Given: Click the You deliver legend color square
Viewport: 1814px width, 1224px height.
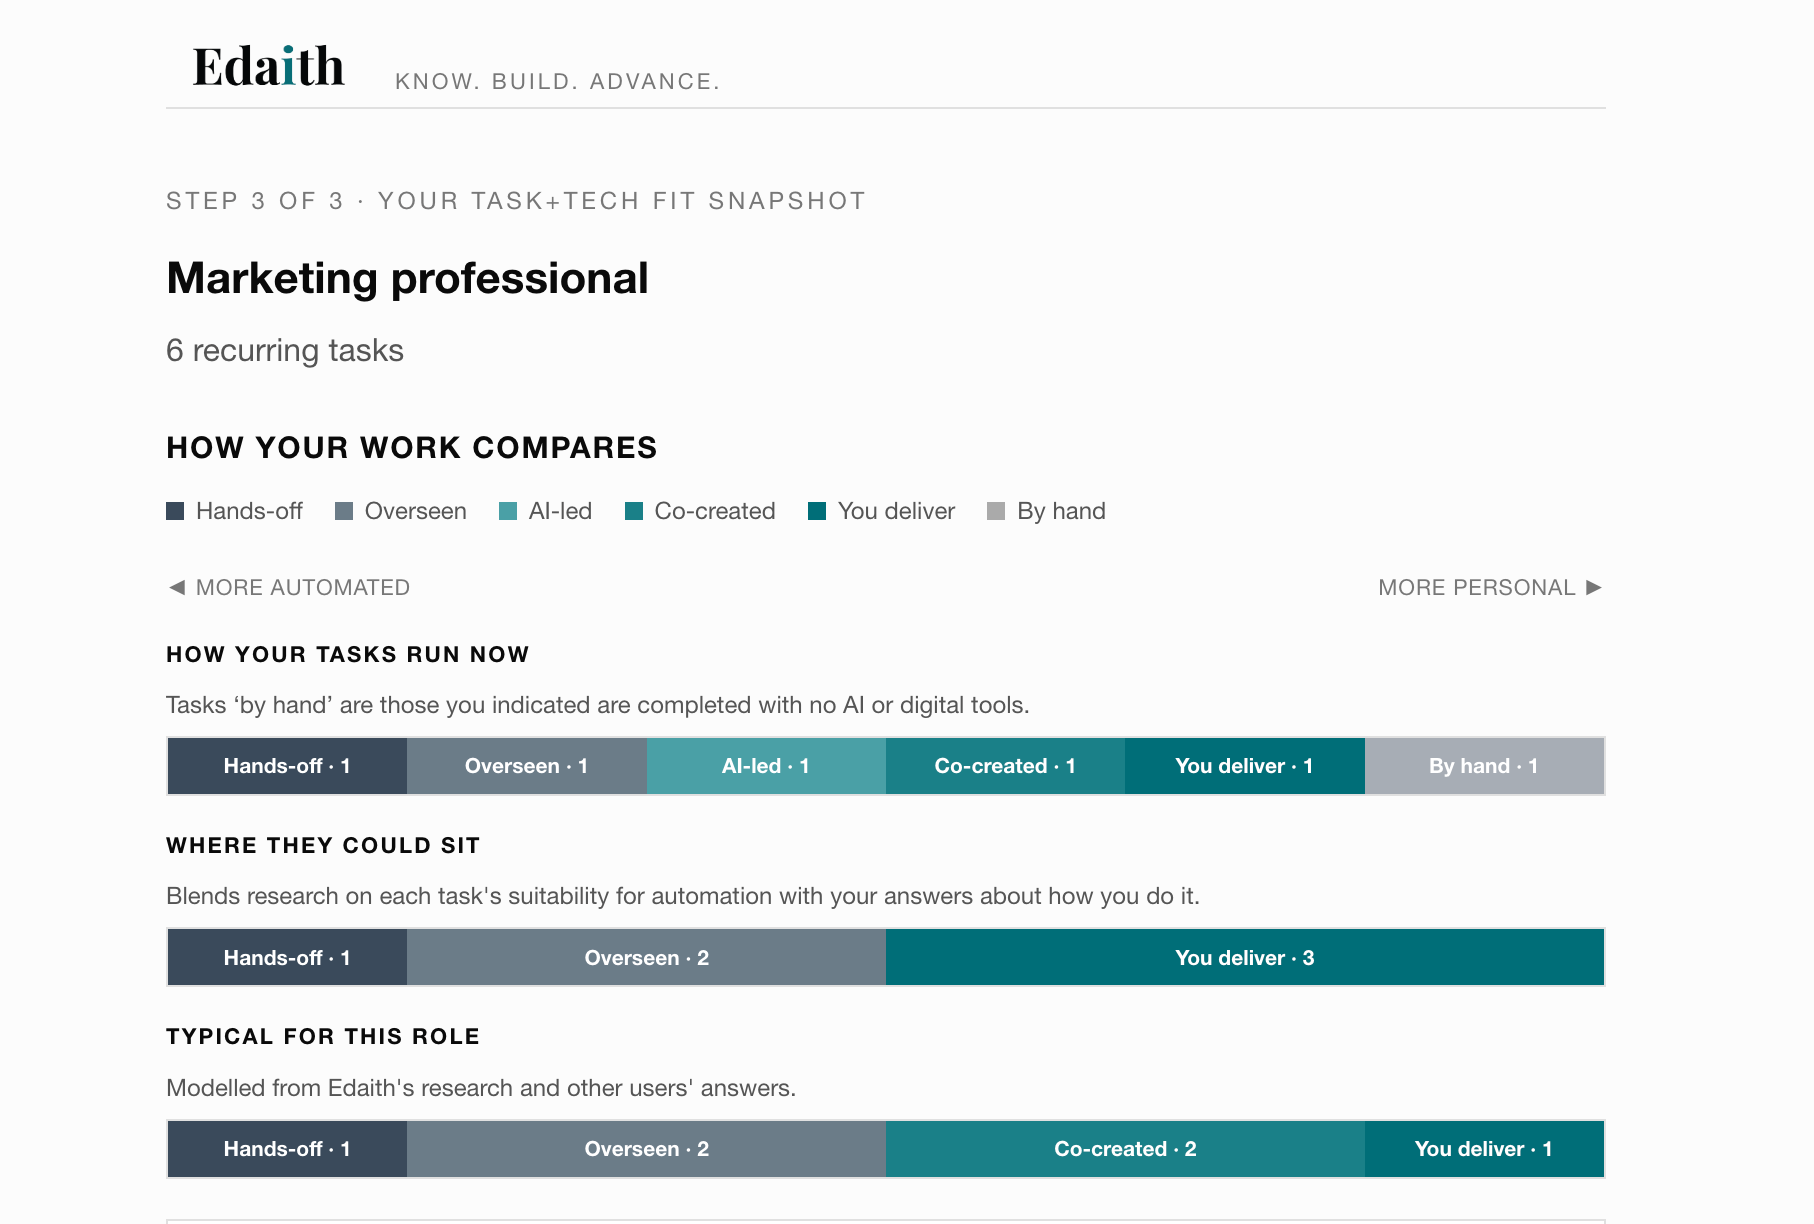Looking at the screenshot, I should (817, 511).
